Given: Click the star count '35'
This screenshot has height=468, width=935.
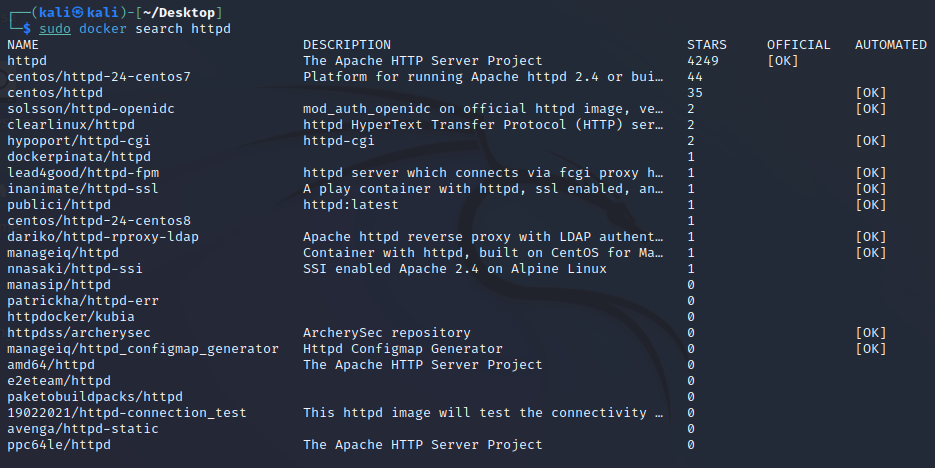Looking at the screenshot, I should [695, 93].
